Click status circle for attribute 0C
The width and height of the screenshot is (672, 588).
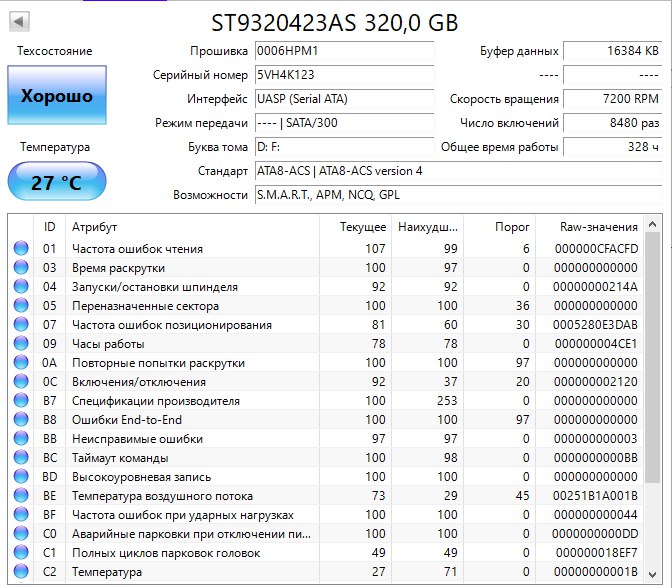coord(21,381)
